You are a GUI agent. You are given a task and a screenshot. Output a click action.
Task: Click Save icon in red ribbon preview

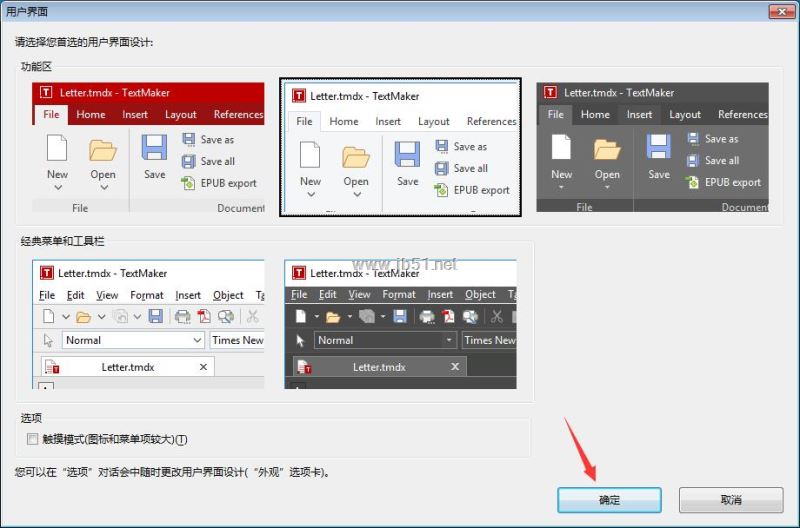coord(154,148)
